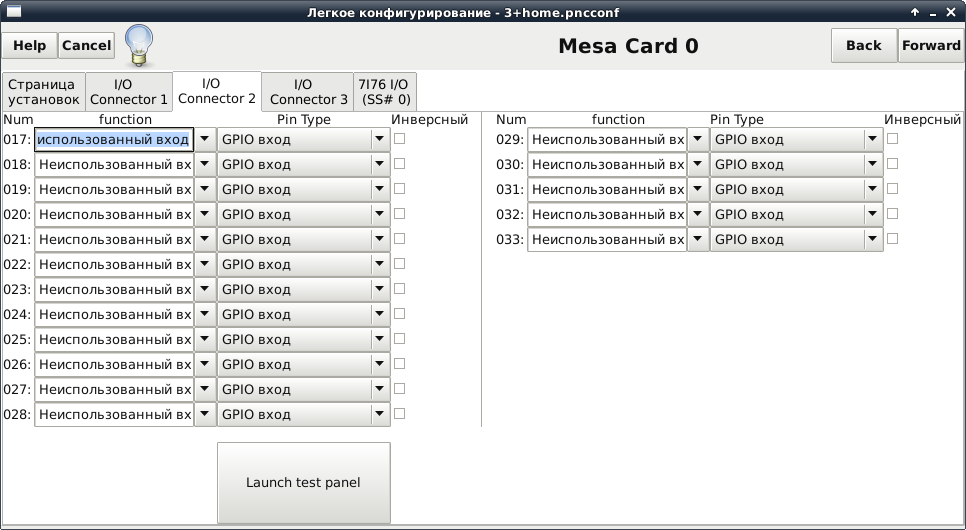Click function text field for pin 031

607,189
